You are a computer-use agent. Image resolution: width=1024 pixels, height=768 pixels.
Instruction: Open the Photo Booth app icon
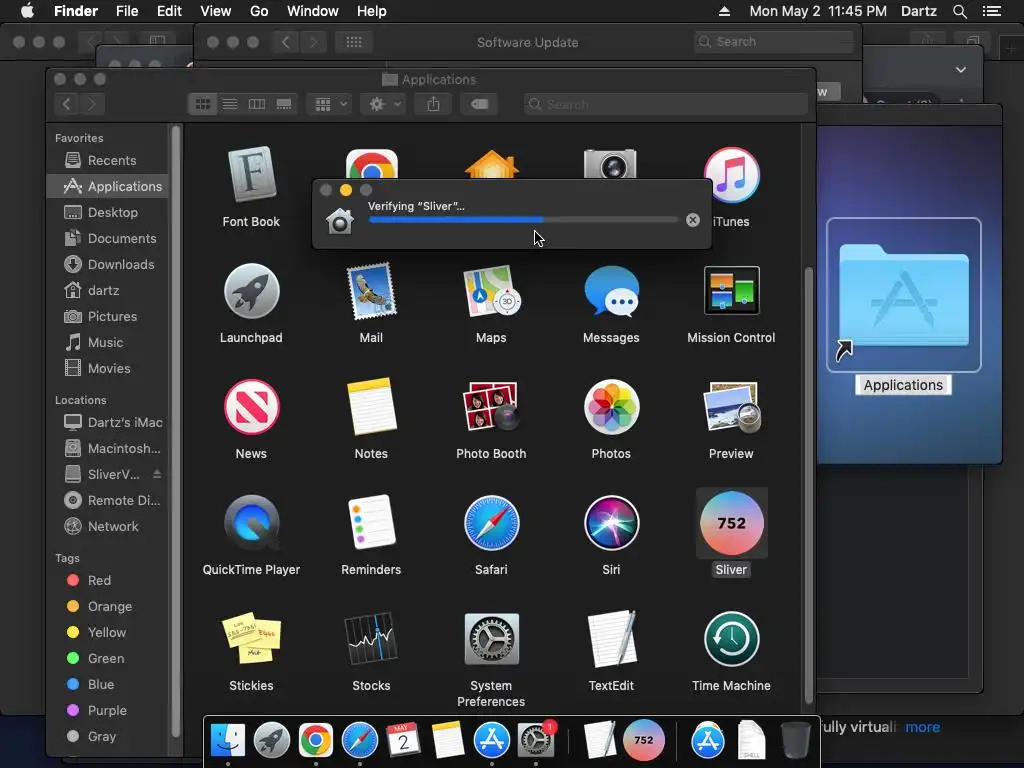491,407
